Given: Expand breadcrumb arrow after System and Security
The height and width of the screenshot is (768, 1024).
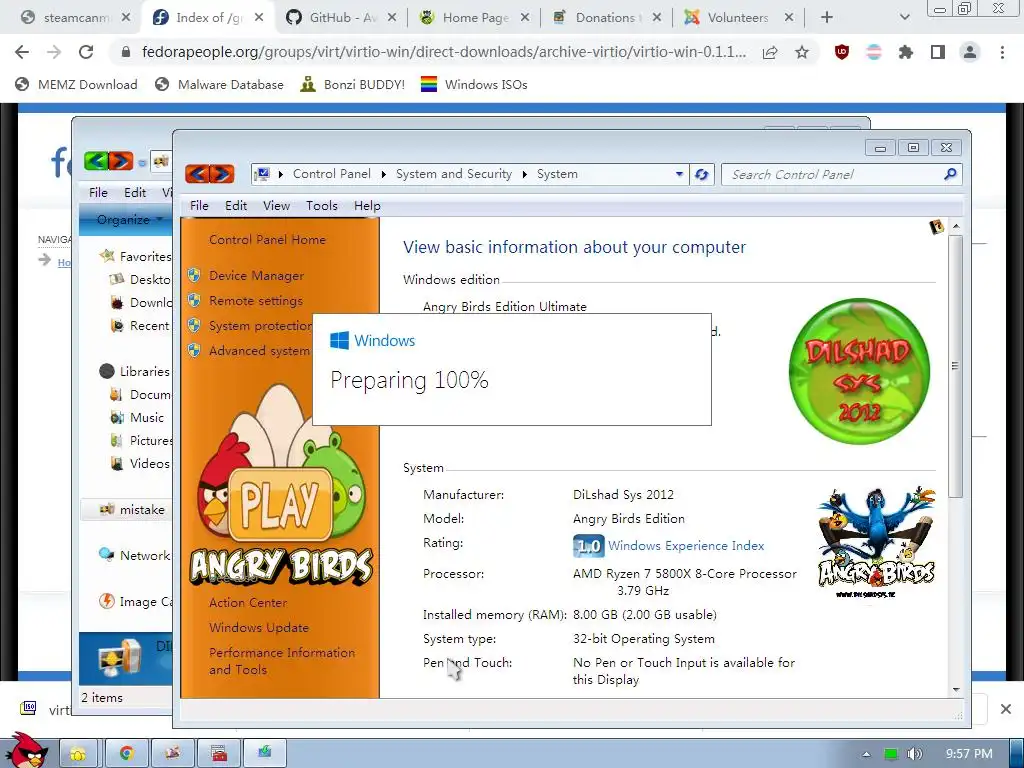Looking at the screenshot, I should tap(524, 174).
